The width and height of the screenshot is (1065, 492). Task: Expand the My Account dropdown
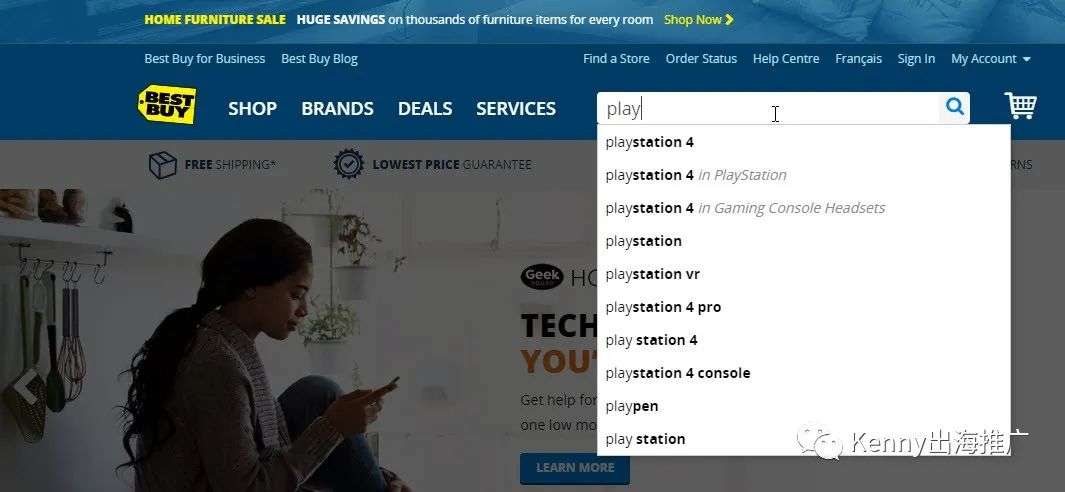click(990, 59)
